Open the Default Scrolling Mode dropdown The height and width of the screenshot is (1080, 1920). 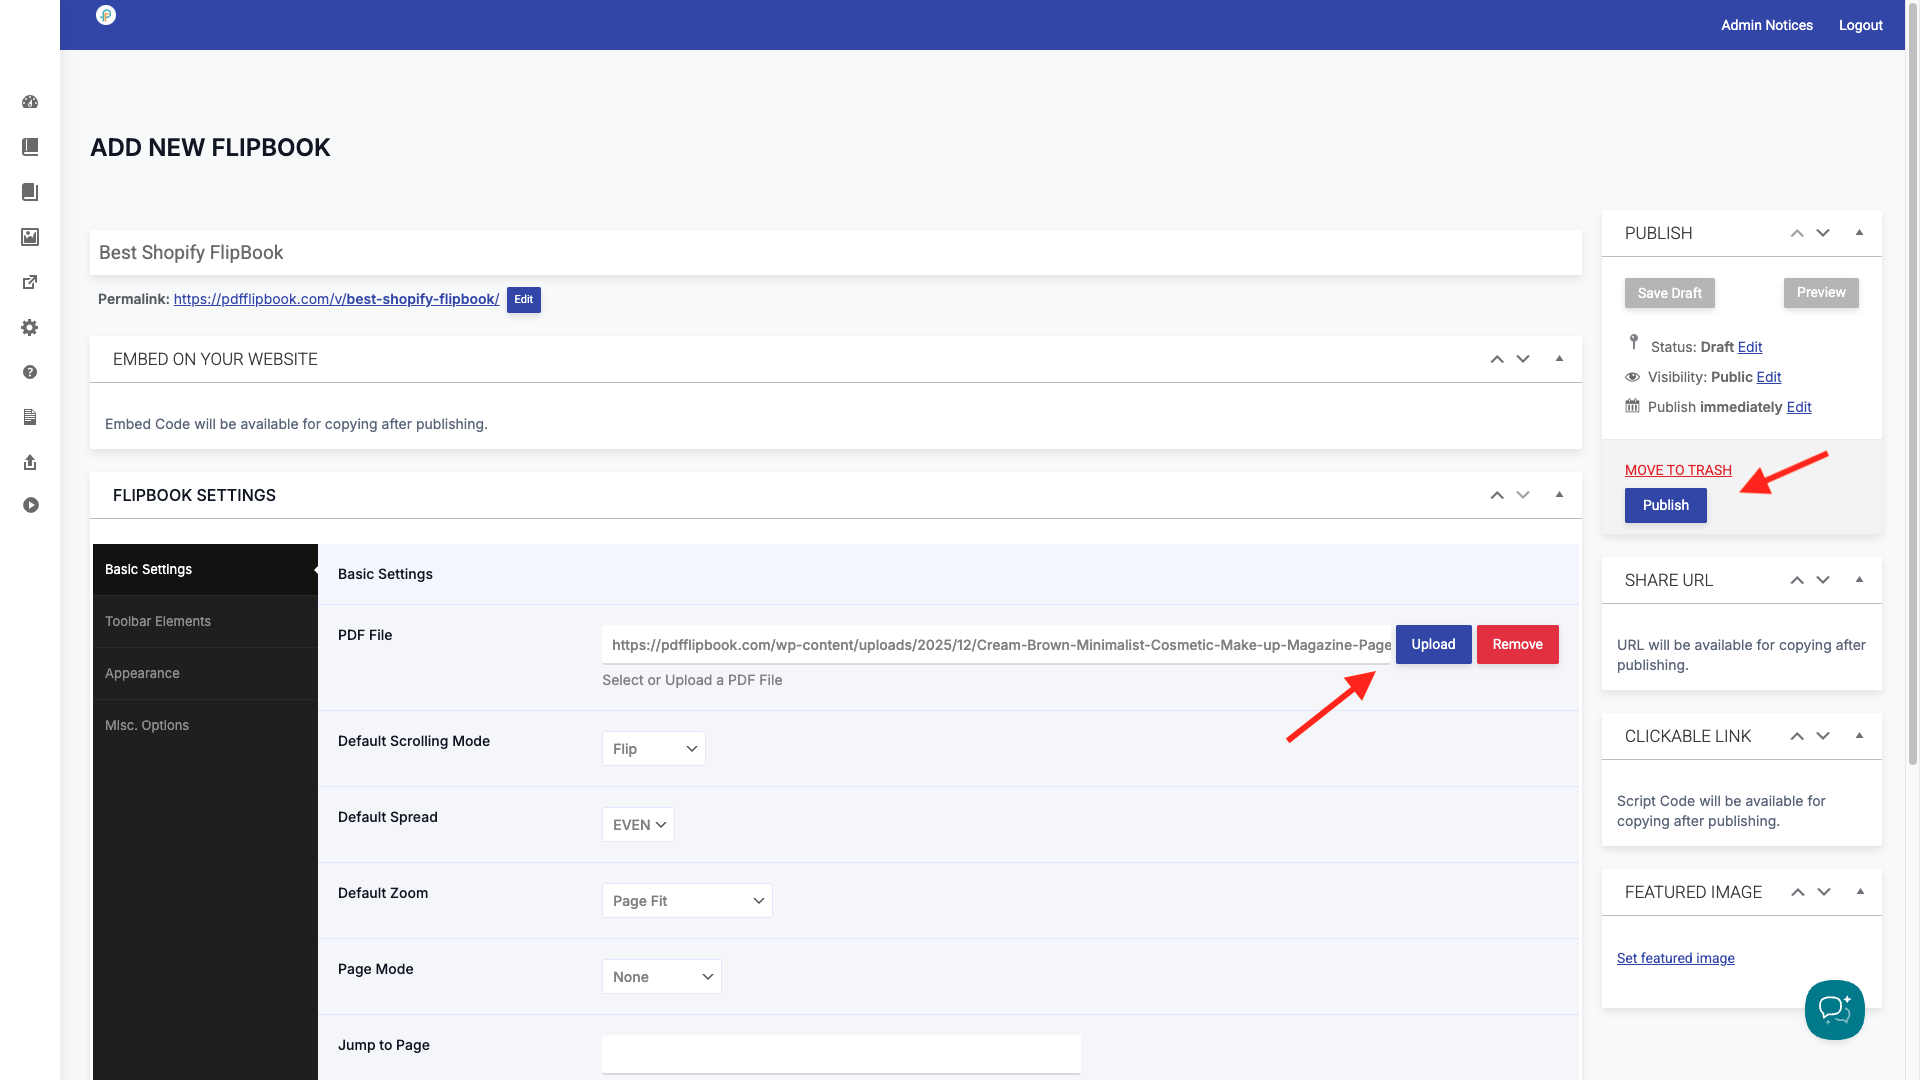tap(653, 749)
